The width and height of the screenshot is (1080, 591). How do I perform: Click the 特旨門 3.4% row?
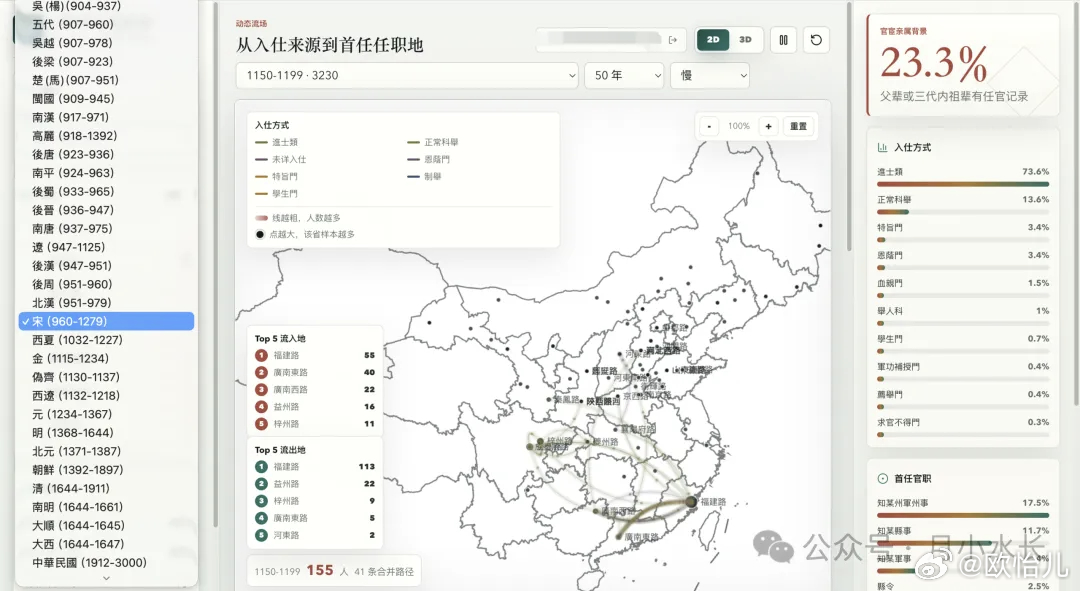(963, 233)
